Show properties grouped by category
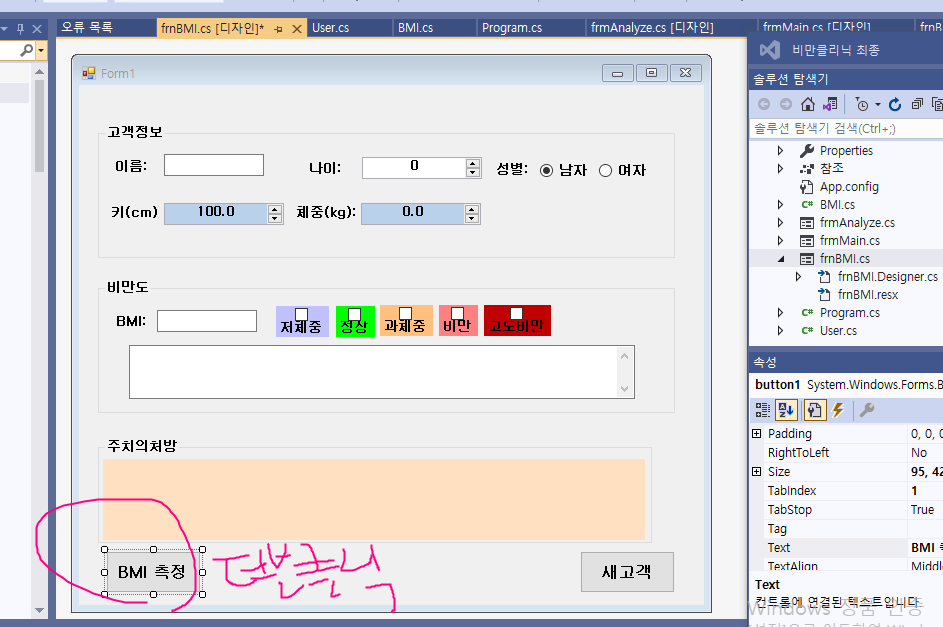The width and height of the screenshot is (943, 627). (763, 410)
